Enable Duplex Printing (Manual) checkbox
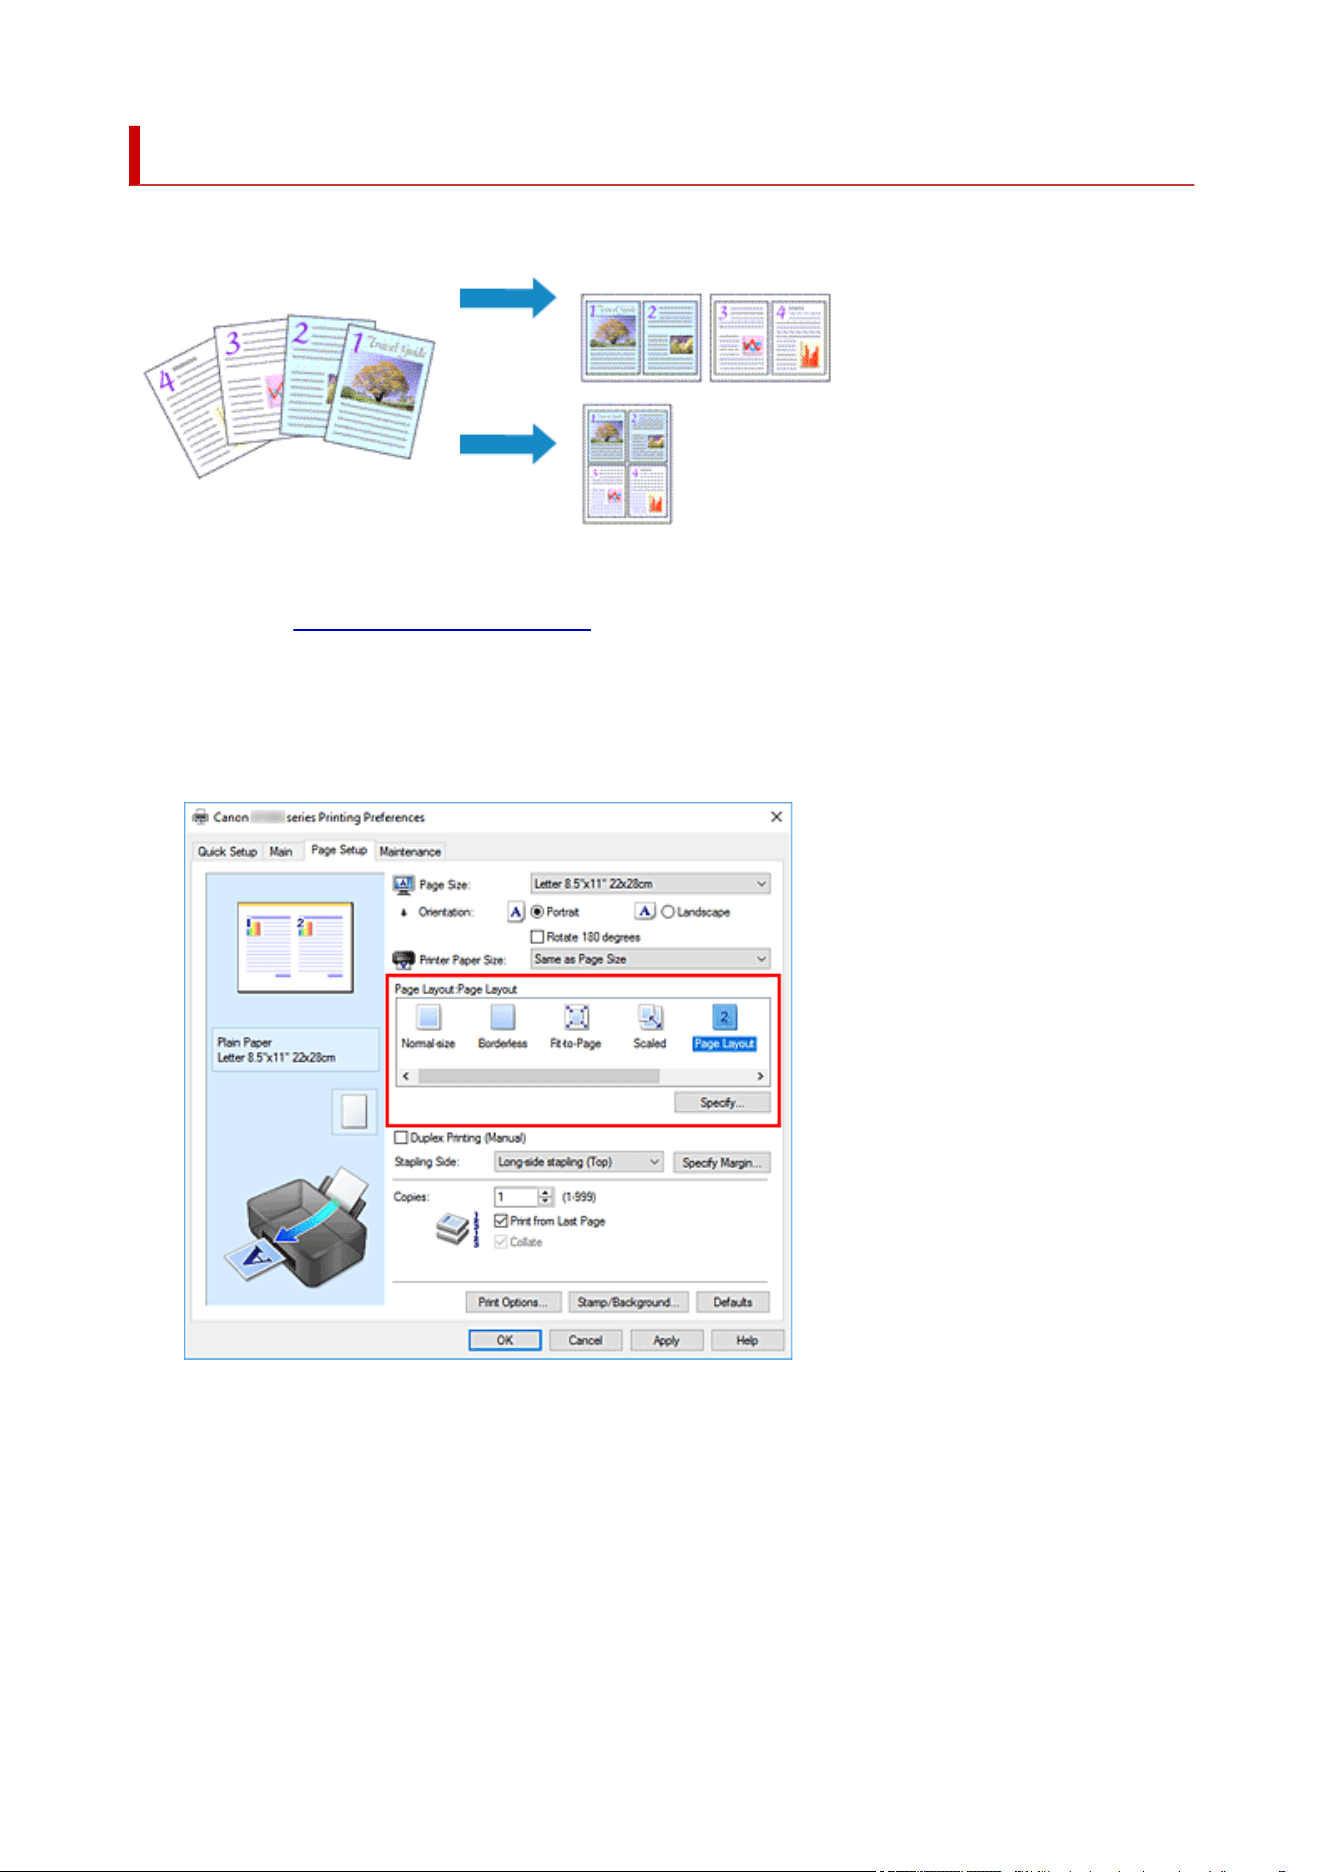Viewport: 1324px width, 1872px height. (x=401, y=1138)
